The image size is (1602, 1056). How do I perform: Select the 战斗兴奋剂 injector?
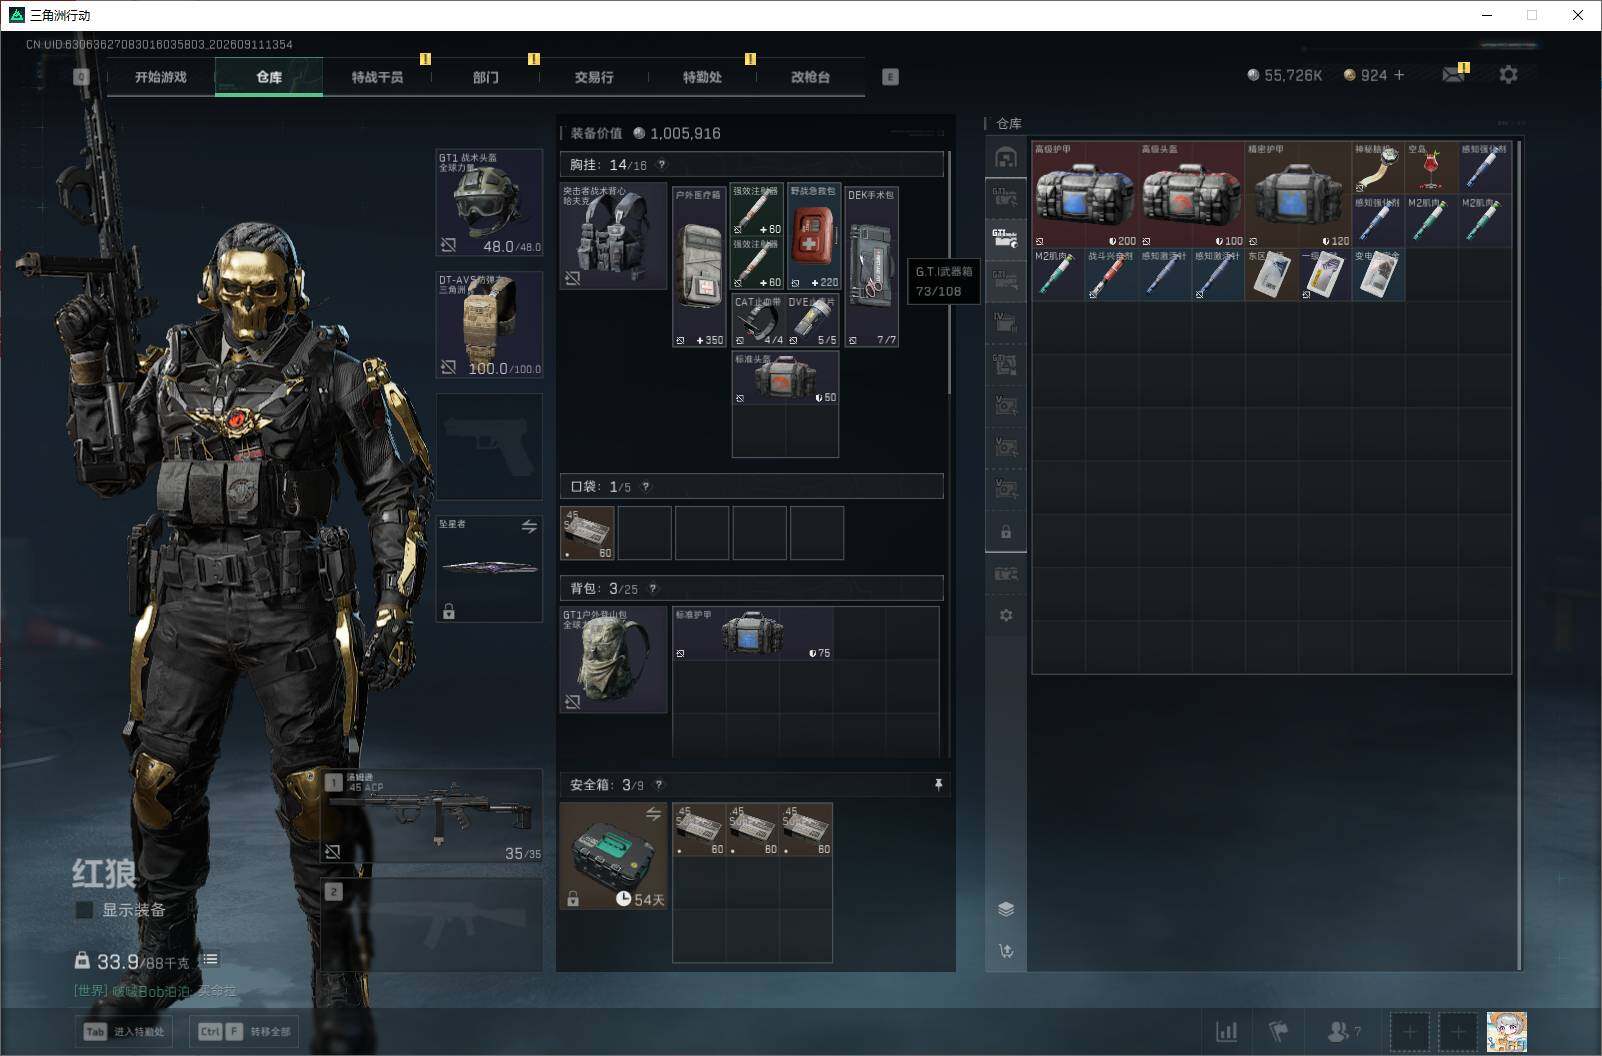pyautogui.click(x=1112, y=275)
